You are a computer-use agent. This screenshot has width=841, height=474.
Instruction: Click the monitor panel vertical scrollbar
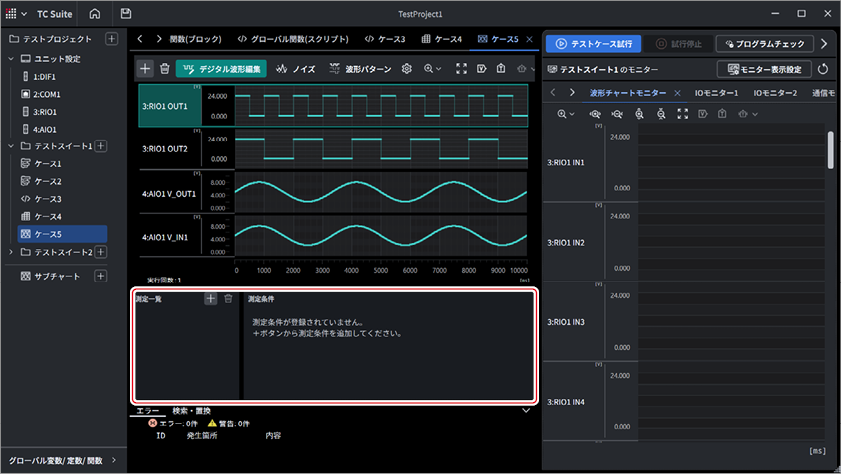pyautogui.click(x=830, y=151)
